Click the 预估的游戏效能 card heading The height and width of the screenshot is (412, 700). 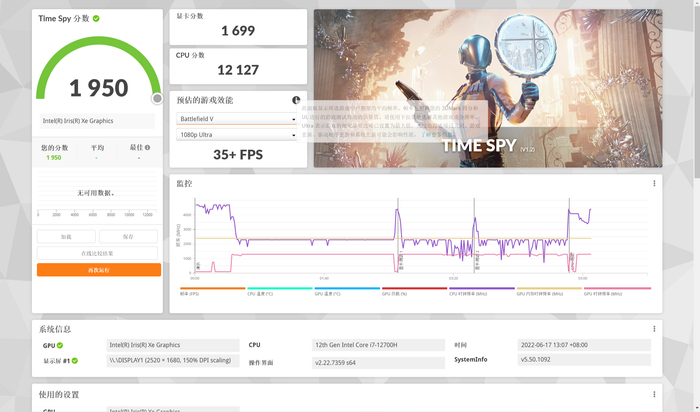204,100
